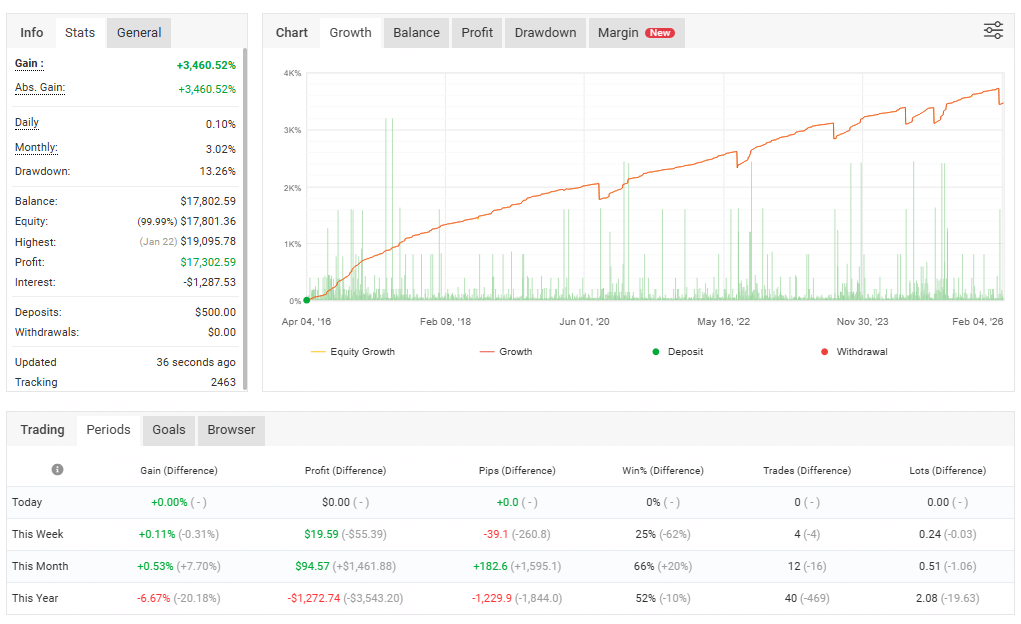Open the Goals tab

(169, 430)
